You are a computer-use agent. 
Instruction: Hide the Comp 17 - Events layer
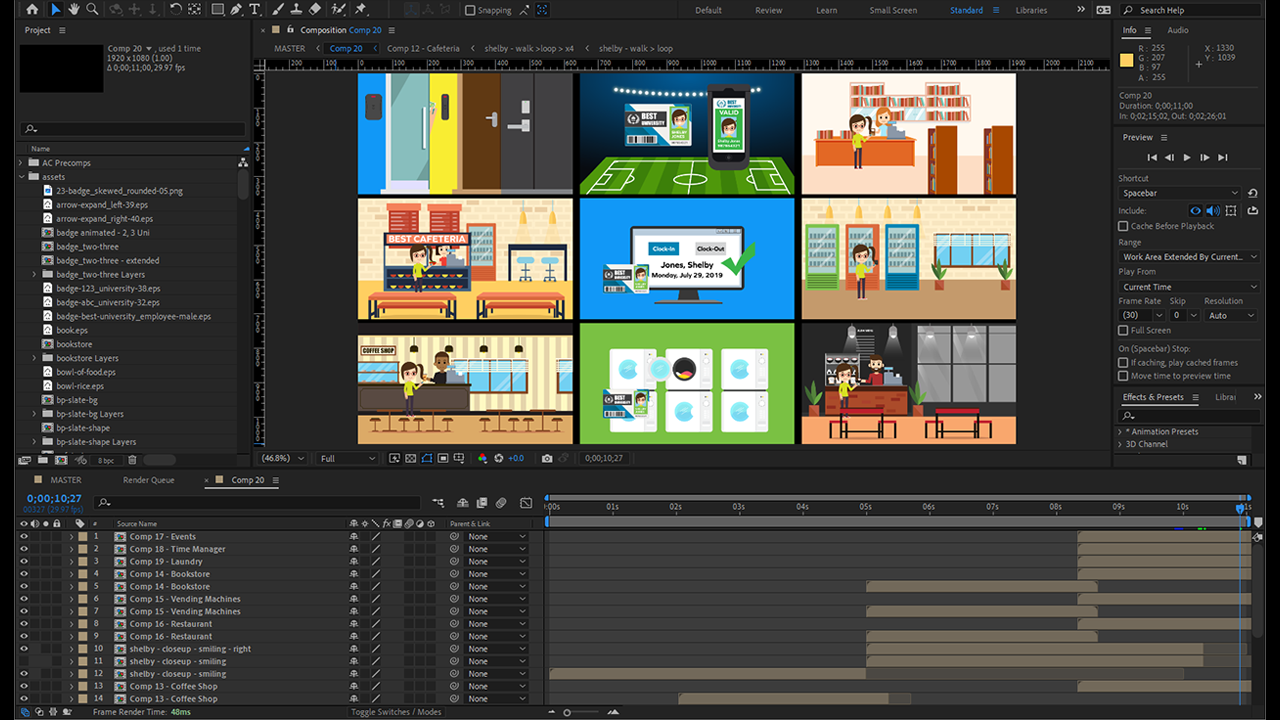24,537
